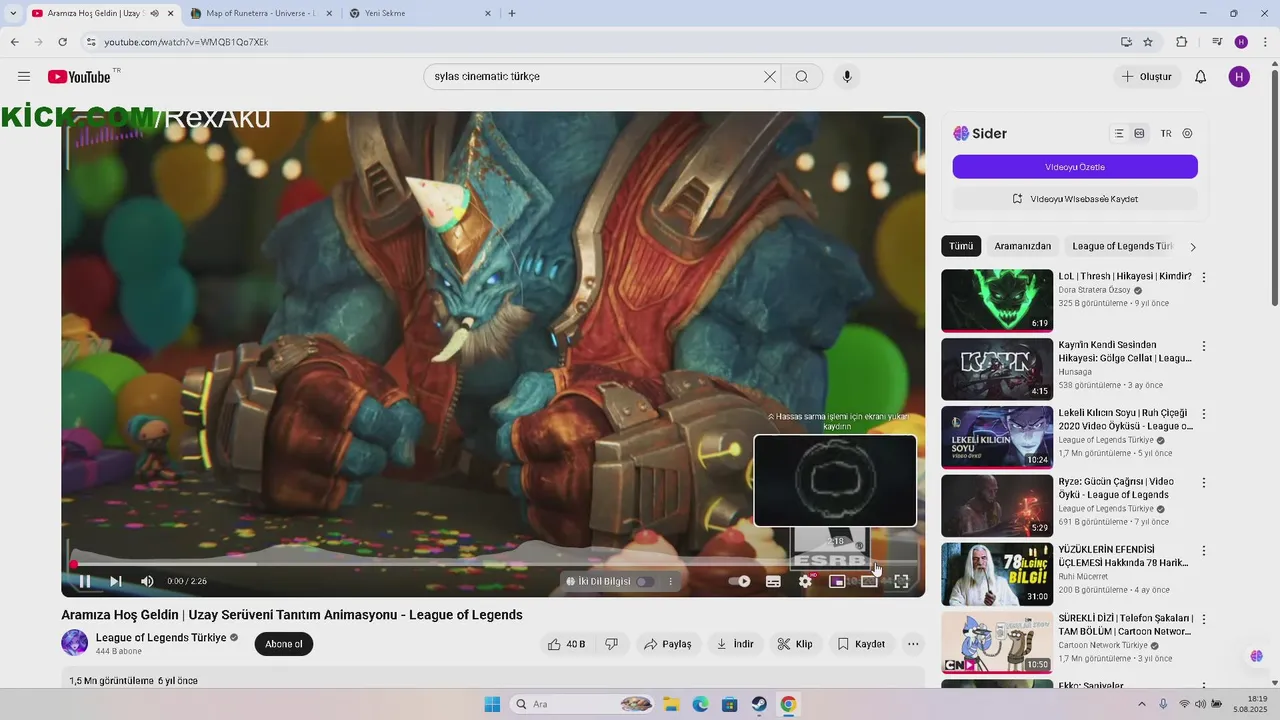Clear the search box with X
The height and width of the screenshot is (720, 1280).
(770, 77)
